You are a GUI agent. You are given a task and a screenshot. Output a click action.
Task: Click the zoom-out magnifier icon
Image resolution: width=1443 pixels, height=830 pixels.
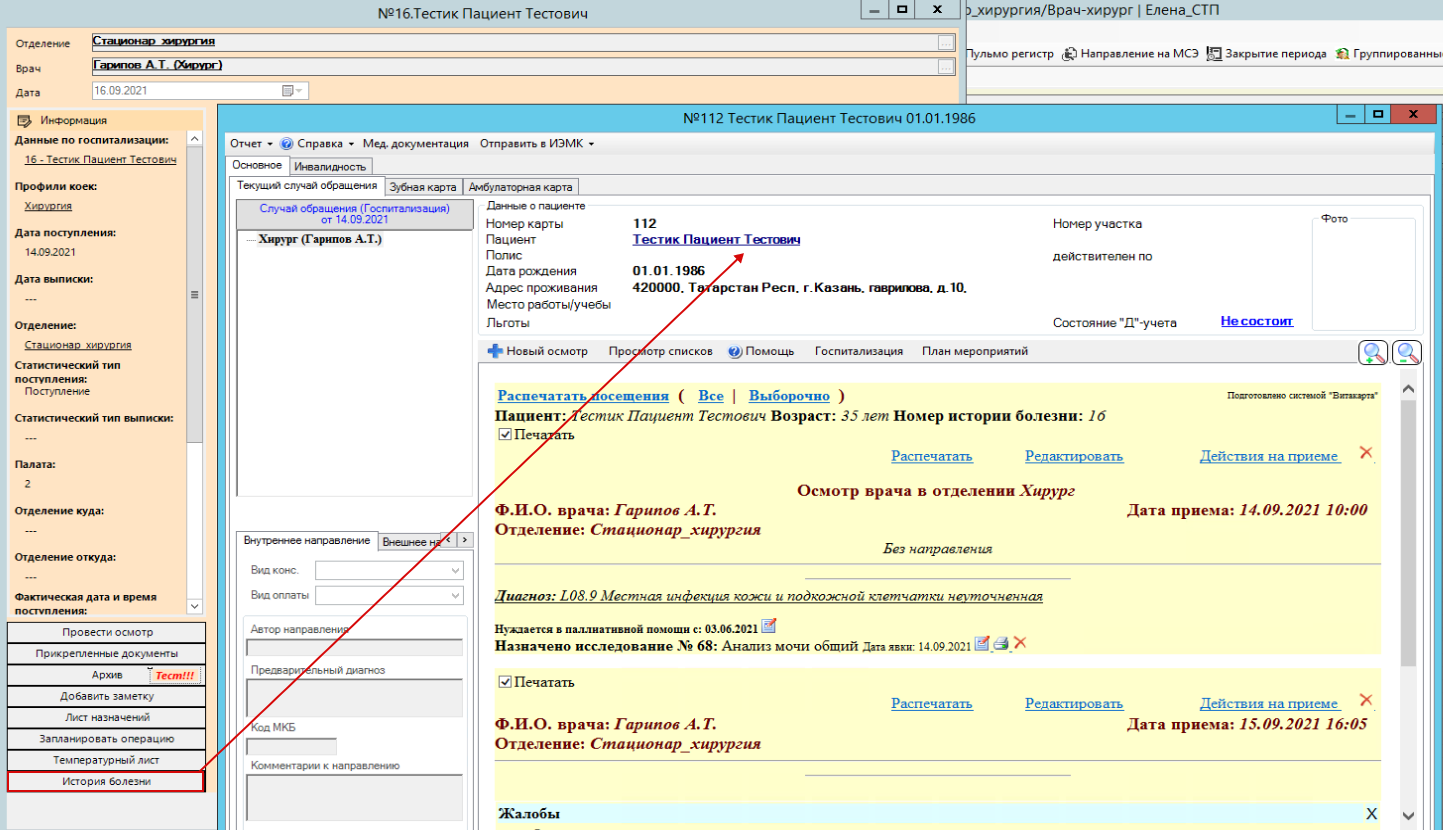[1407, 353]
